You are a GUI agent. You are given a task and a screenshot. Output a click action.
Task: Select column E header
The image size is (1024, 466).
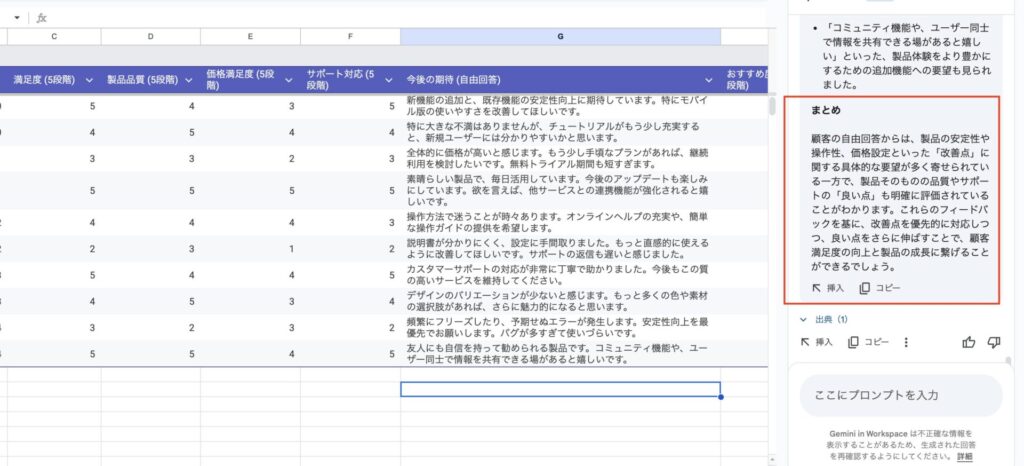click(x=250, y=37)
